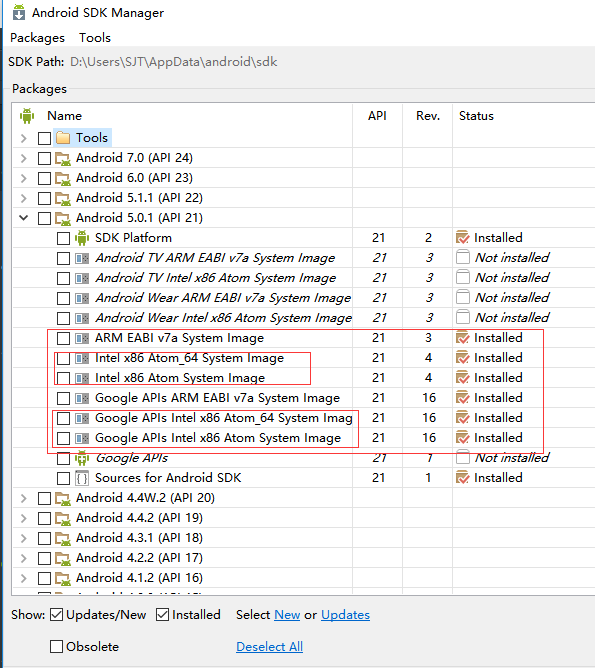The height and width of the screenshot is (668, 595).
Task: Click the Android TV ARM EABI image icon
Action: click(82, 258)
